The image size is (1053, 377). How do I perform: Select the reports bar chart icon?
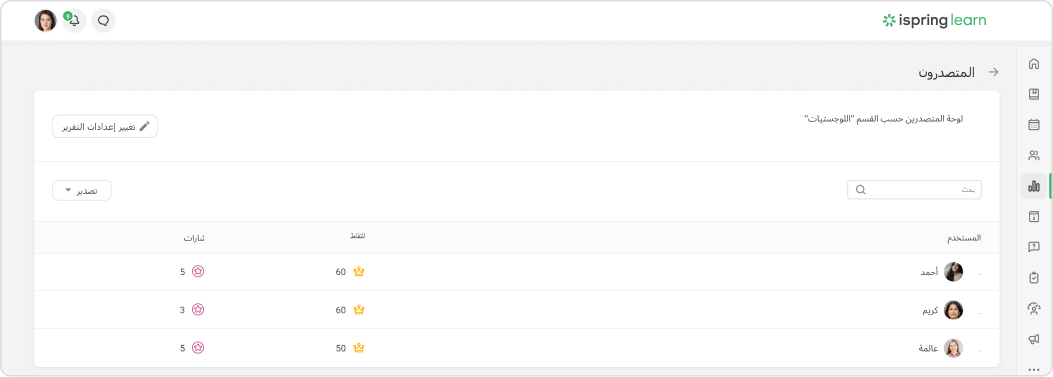coord(1034,186)
